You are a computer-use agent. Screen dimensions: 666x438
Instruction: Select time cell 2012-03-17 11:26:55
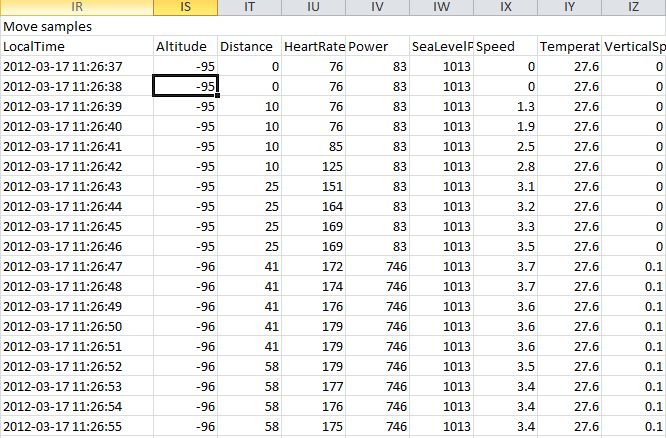(76, 426)
